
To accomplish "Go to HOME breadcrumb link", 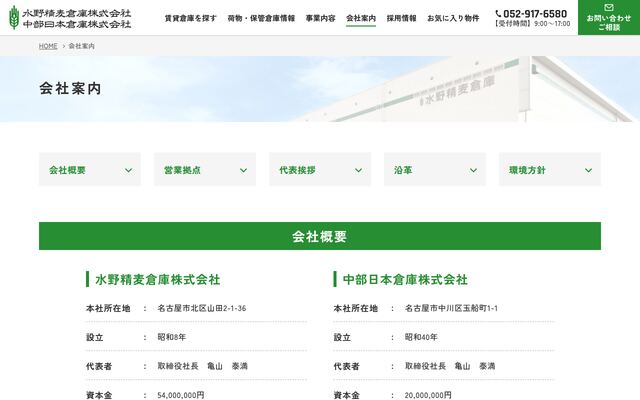I will (48, 46).
